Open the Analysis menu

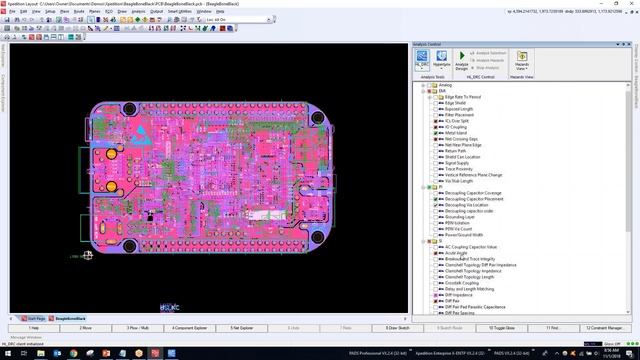[x=138, y=11]
